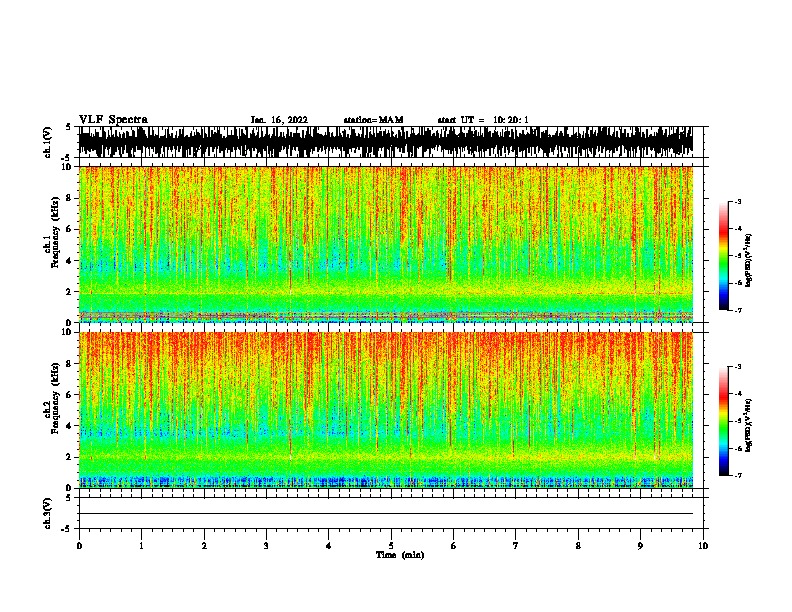Click the date label Jan. 16, 2022
The image size is (792, 612).
[x=279, y=120]
